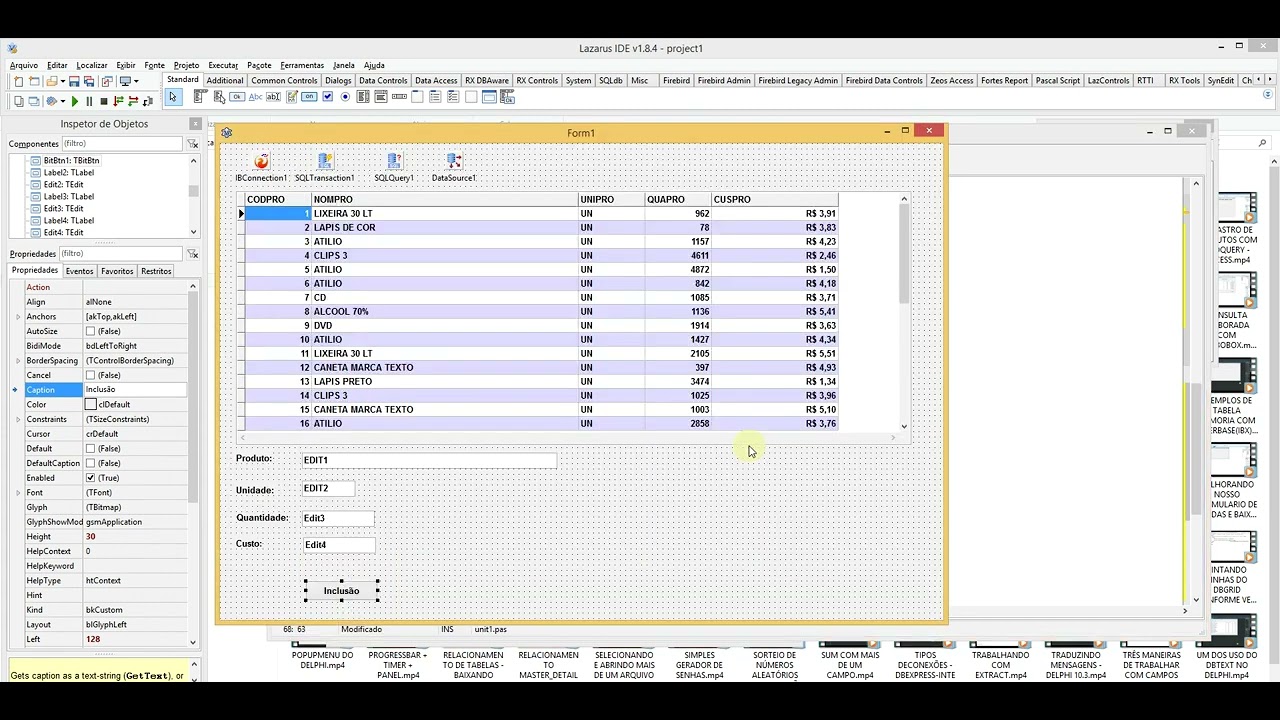Select the TToggleBox (on) palette component
This screenshot has height=720, width=1280.
click(x=309, y=97)
